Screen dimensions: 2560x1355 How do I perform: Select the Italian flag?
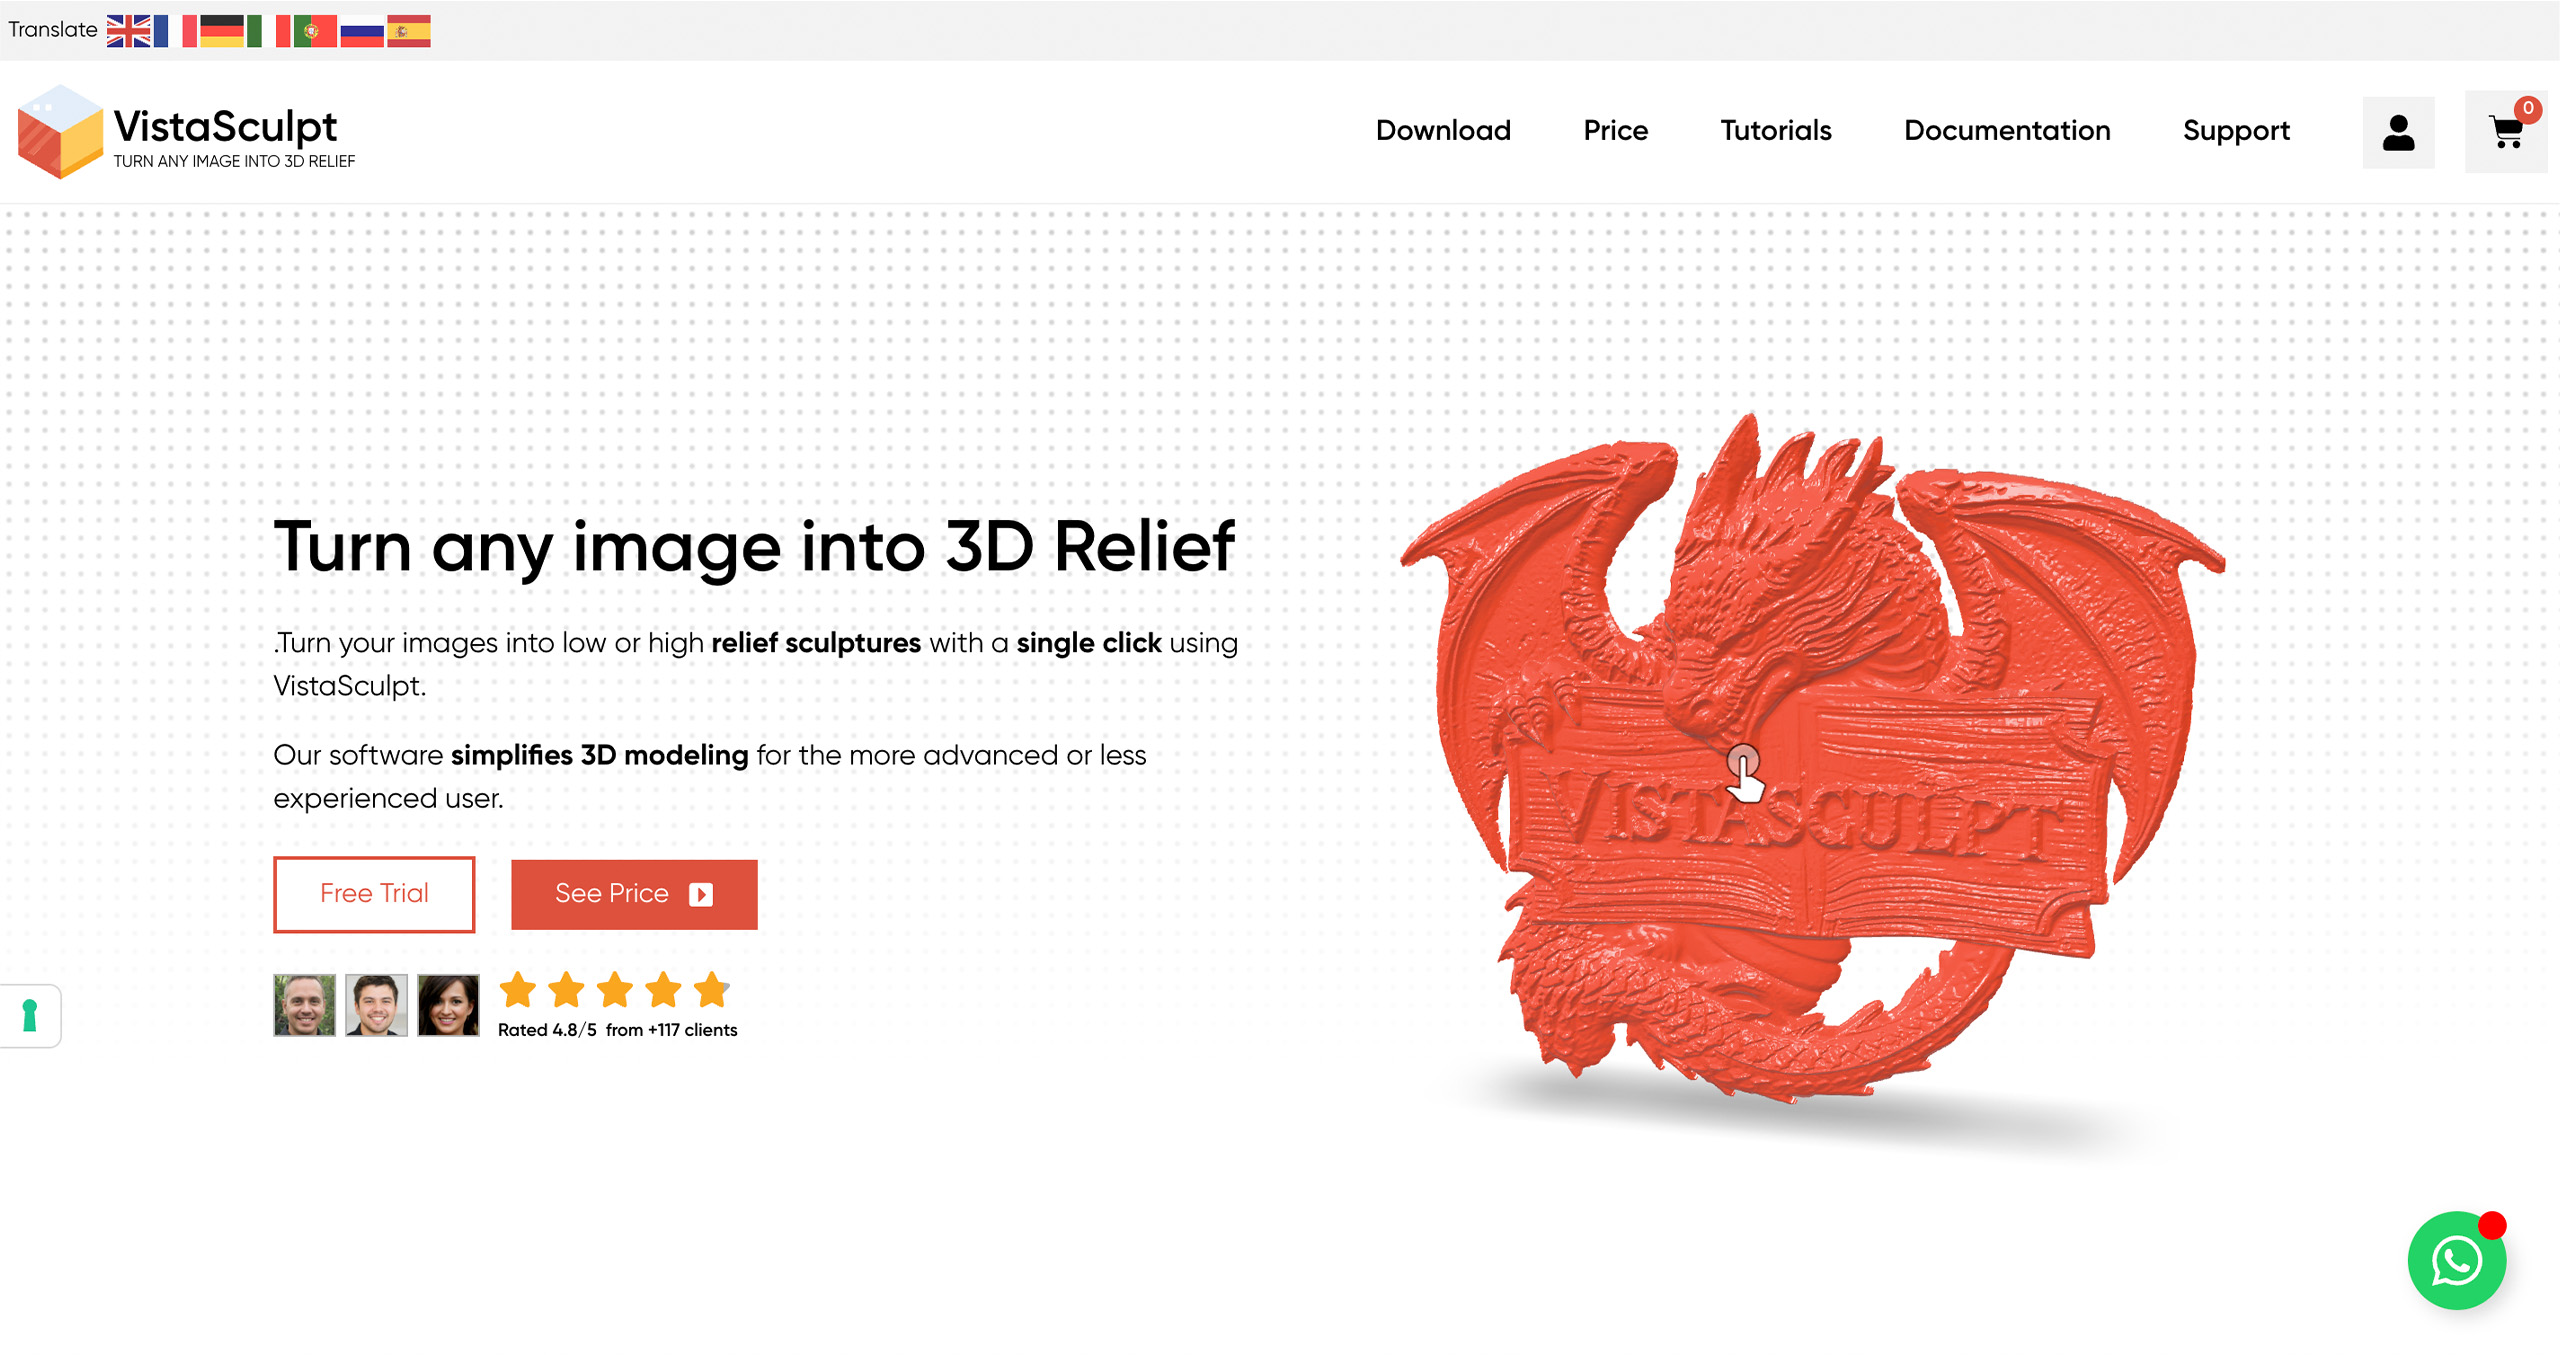(x=268, y=31)
